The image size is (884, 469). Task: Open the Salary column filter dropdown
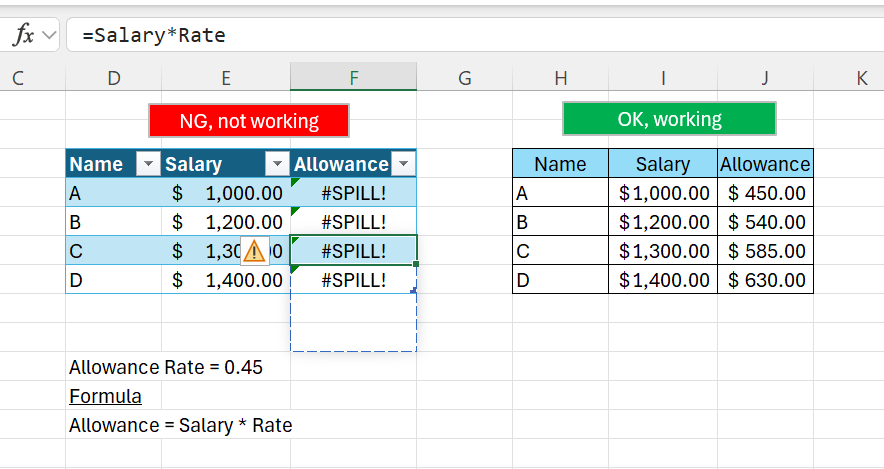click(277, 164)
